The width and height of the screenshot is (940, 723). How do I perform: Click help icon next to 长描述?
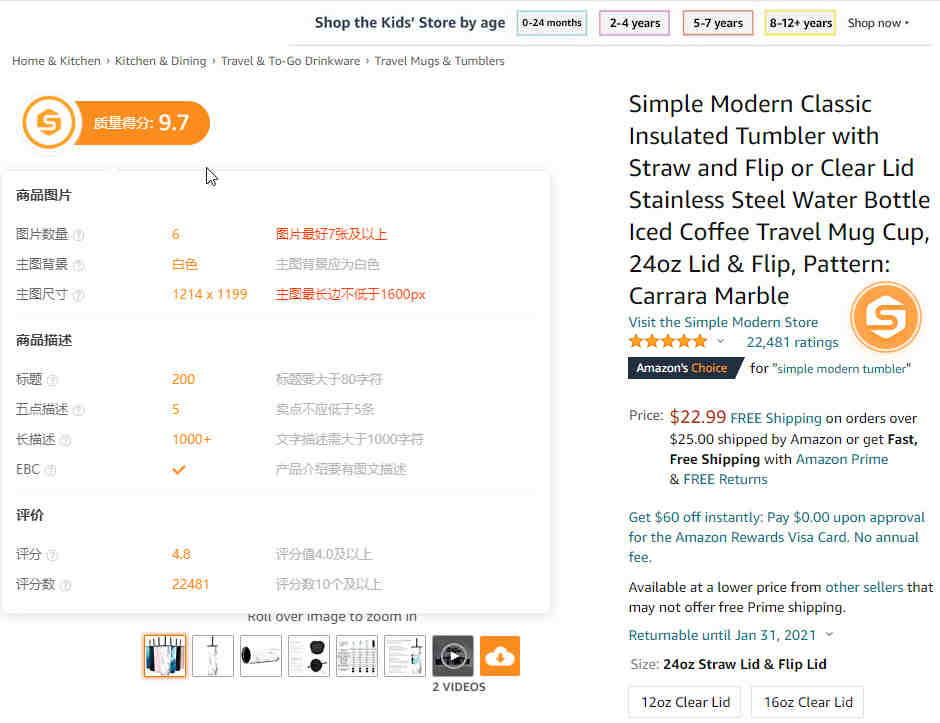[x=65, y=441]
